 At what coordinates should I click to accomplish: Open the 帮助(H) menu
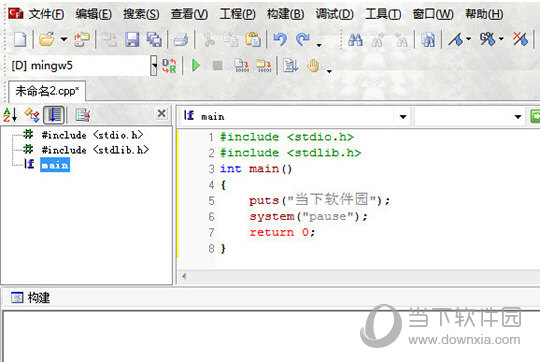point(484,14)
